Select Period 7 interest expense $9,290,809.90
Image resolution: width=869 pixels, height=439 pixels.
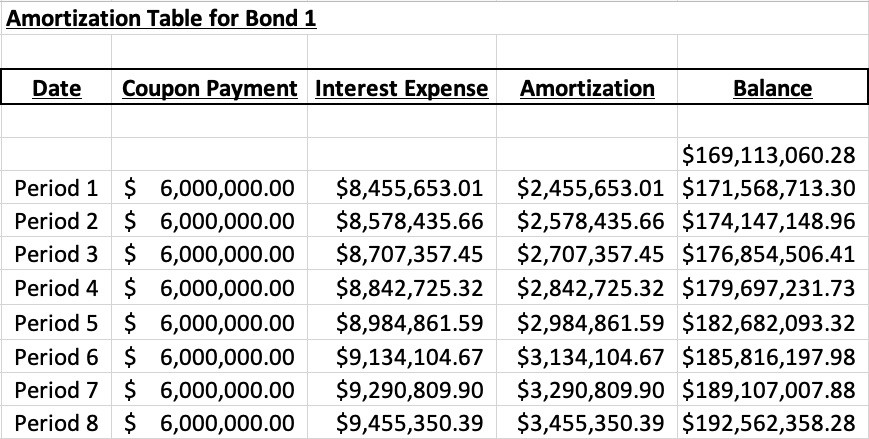point(410,389)
